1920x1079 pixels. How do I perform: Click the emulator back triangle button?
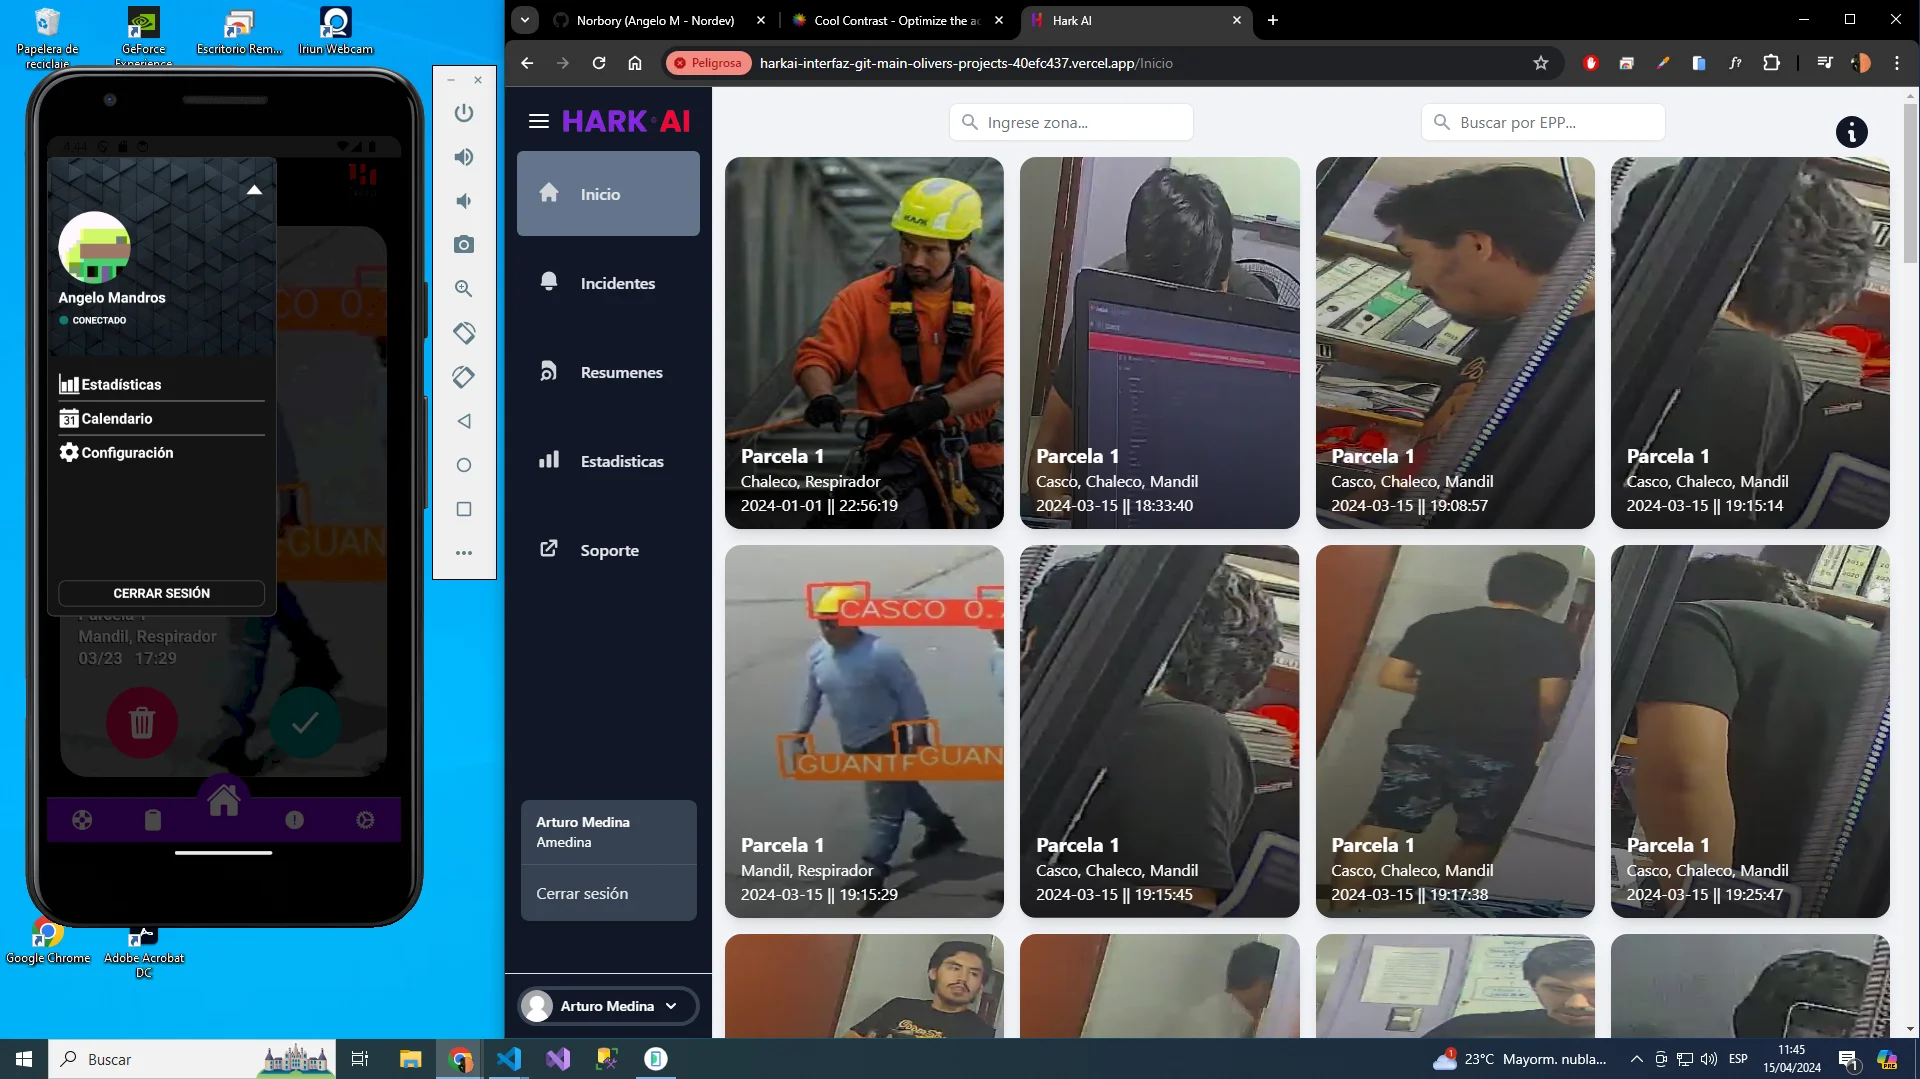pyautogui.click(x=464, y=421)
